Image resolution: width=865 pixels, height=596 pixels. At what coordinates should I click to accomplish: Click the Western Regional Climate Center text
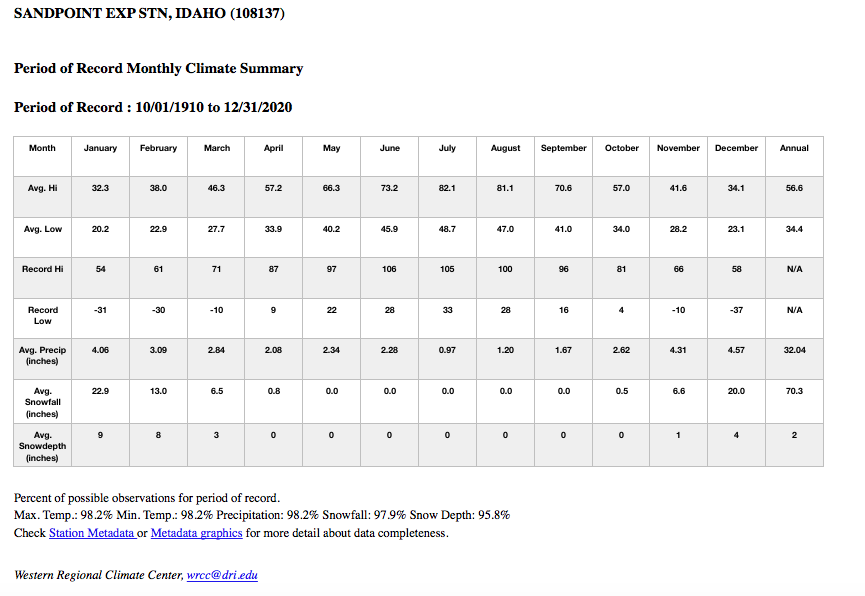(99, 575)
